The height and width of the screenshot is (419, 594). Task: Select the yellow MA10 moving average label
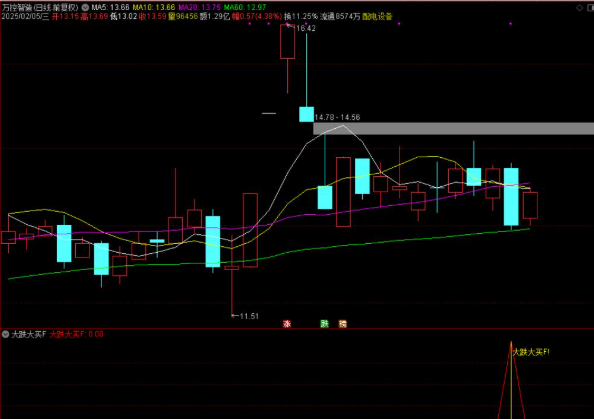pos(154,7)
